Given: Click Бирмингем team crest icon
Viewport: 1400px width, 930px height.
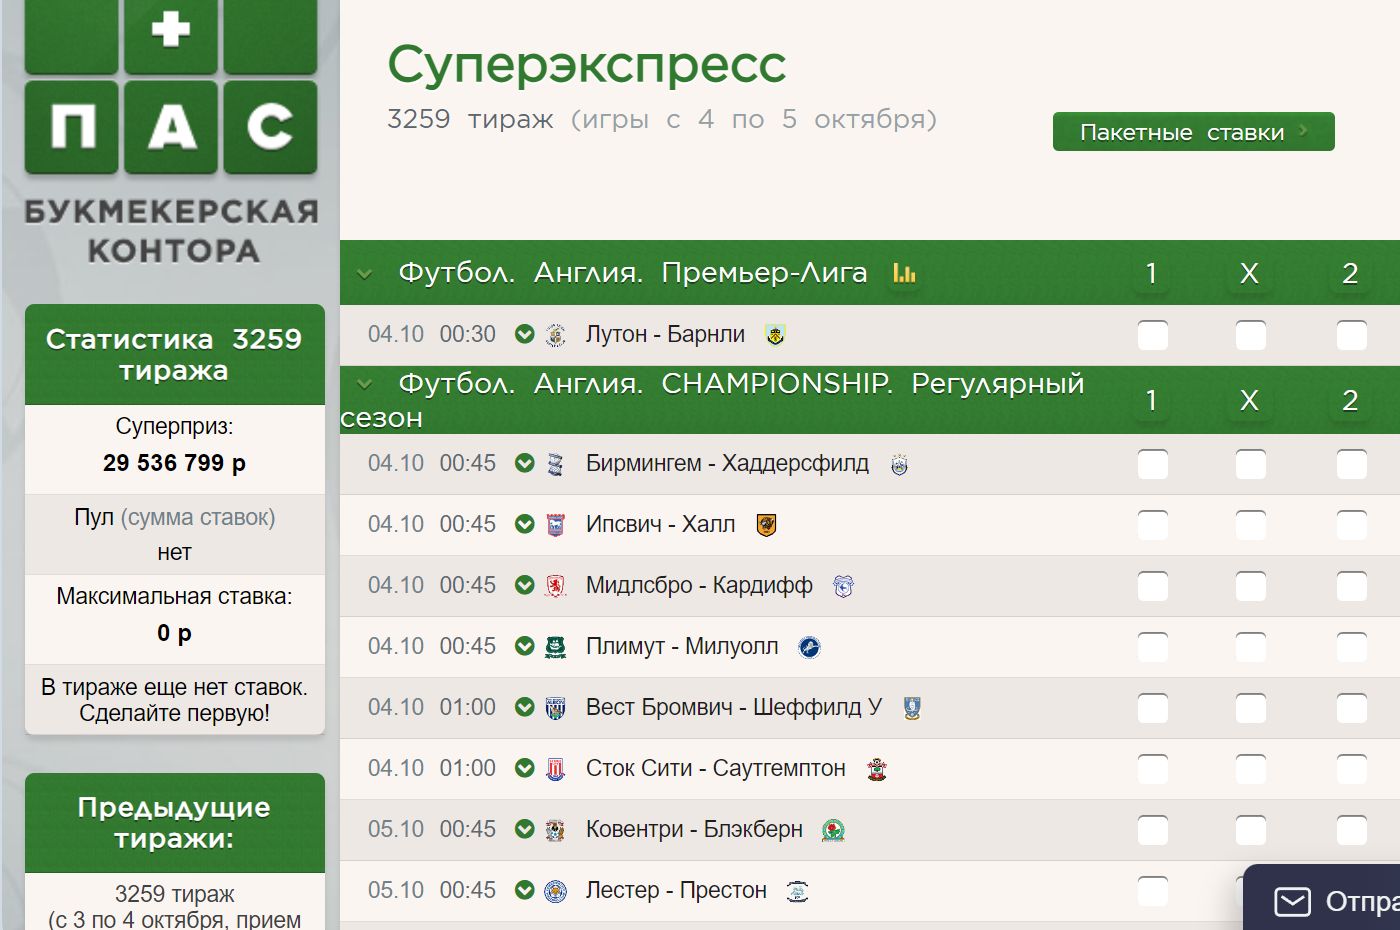Looking at the screenshot, I should pyautogui.click(x=556, y=464).
